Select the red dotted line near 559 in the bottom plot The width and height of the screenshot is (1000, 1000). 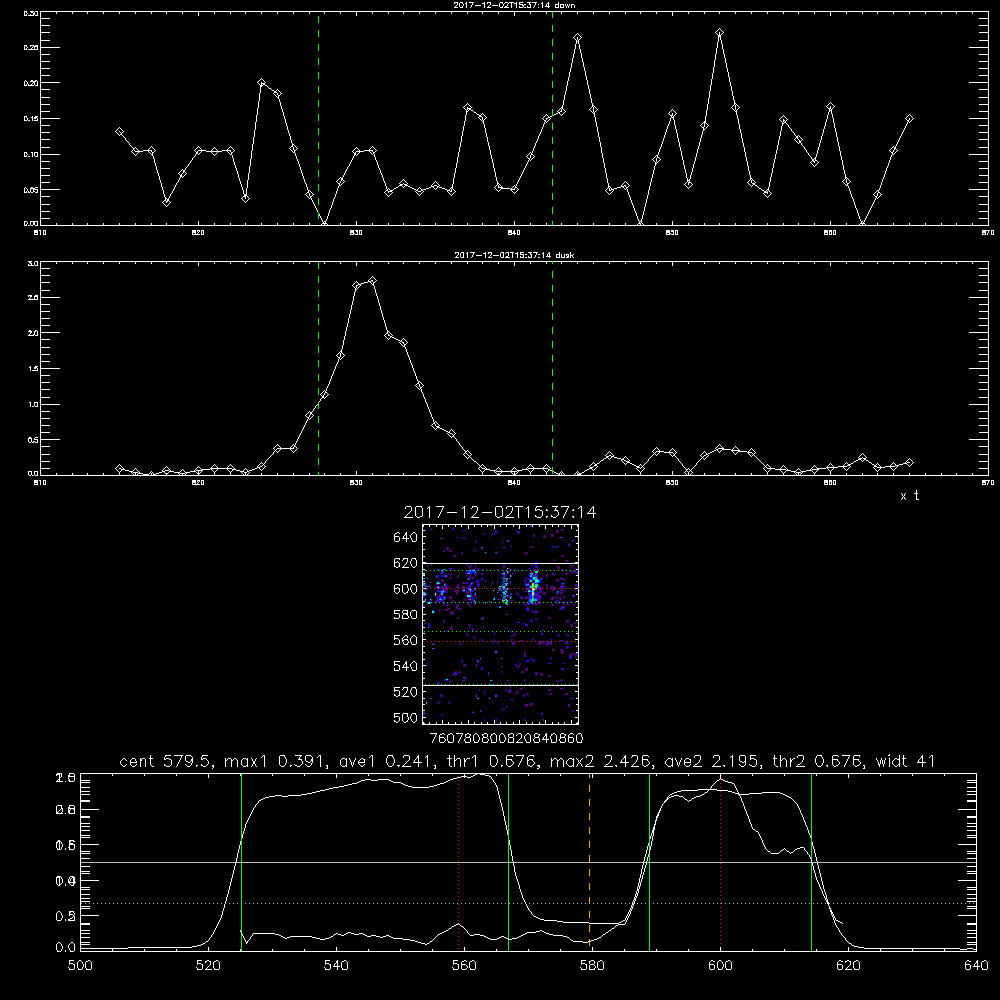pos(459,861)
